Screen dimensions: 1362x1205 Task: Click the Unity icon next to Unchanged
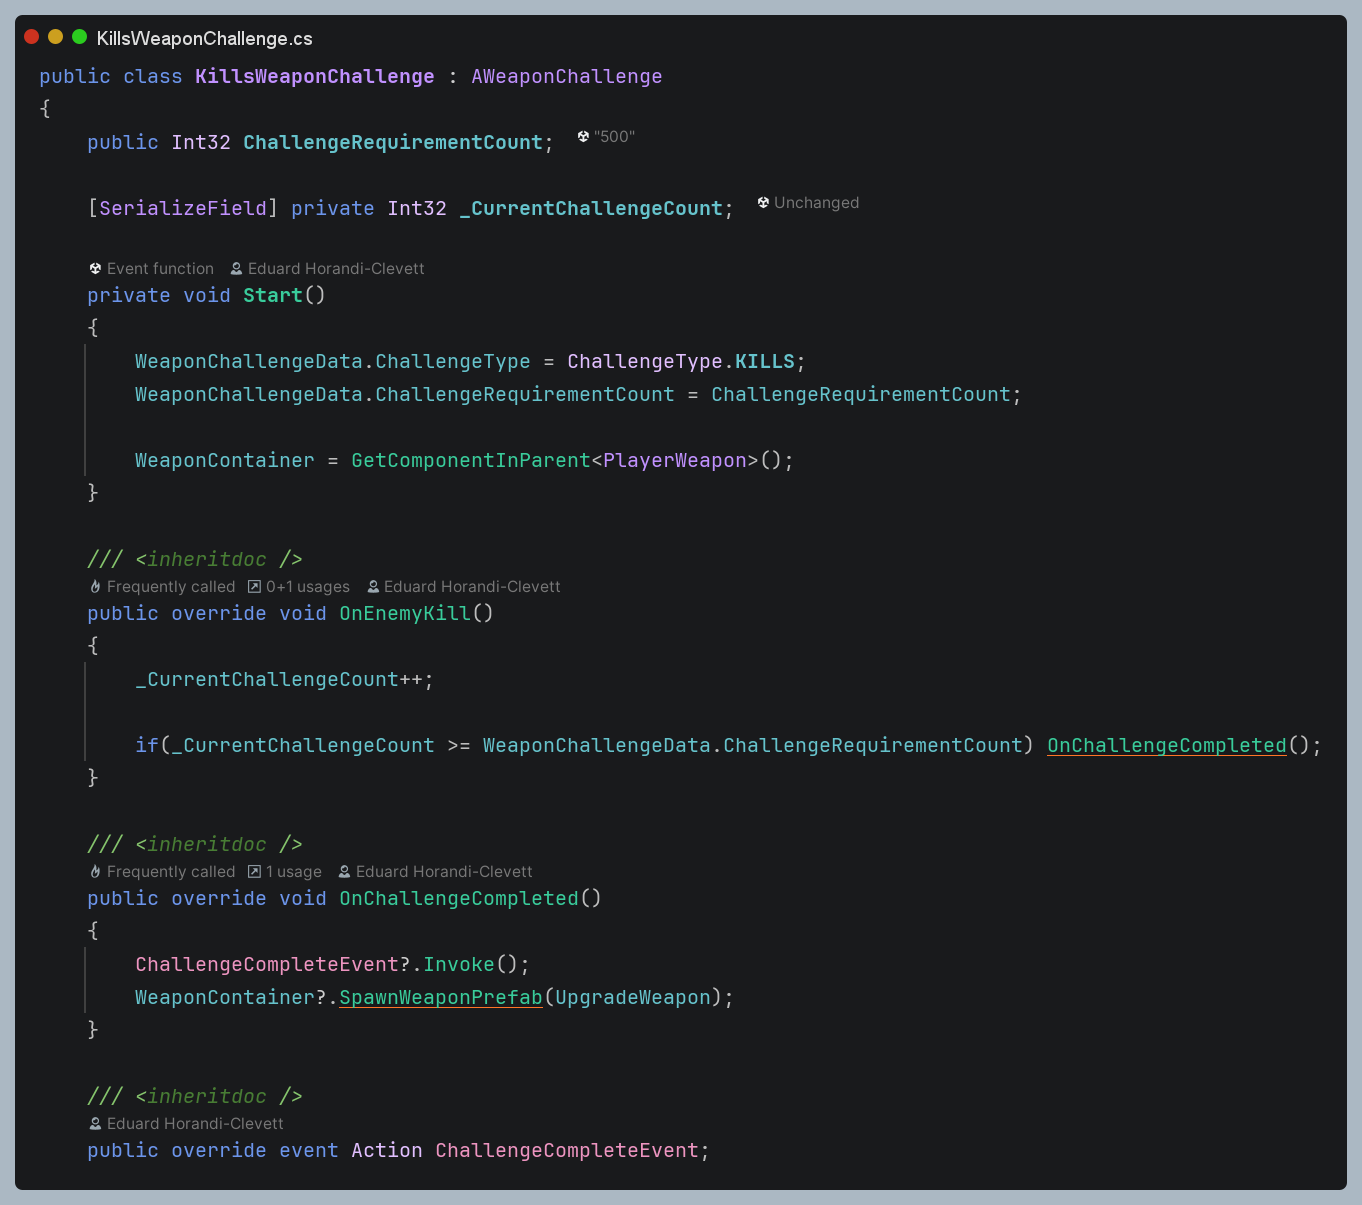point(763,203)
